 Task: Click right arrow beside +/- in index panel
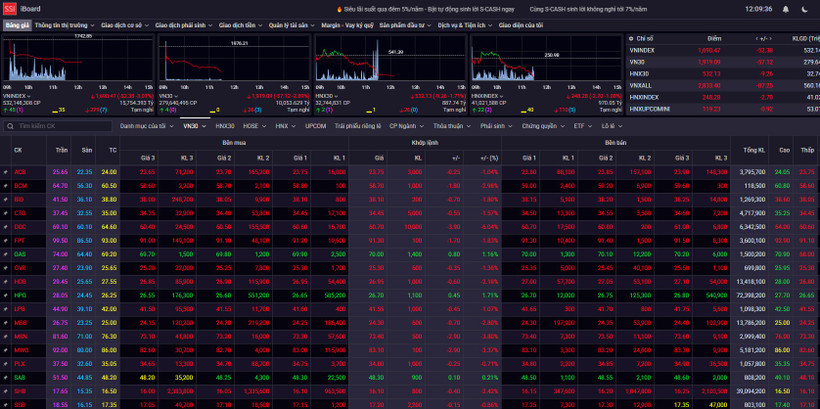(x=773, y=38)
